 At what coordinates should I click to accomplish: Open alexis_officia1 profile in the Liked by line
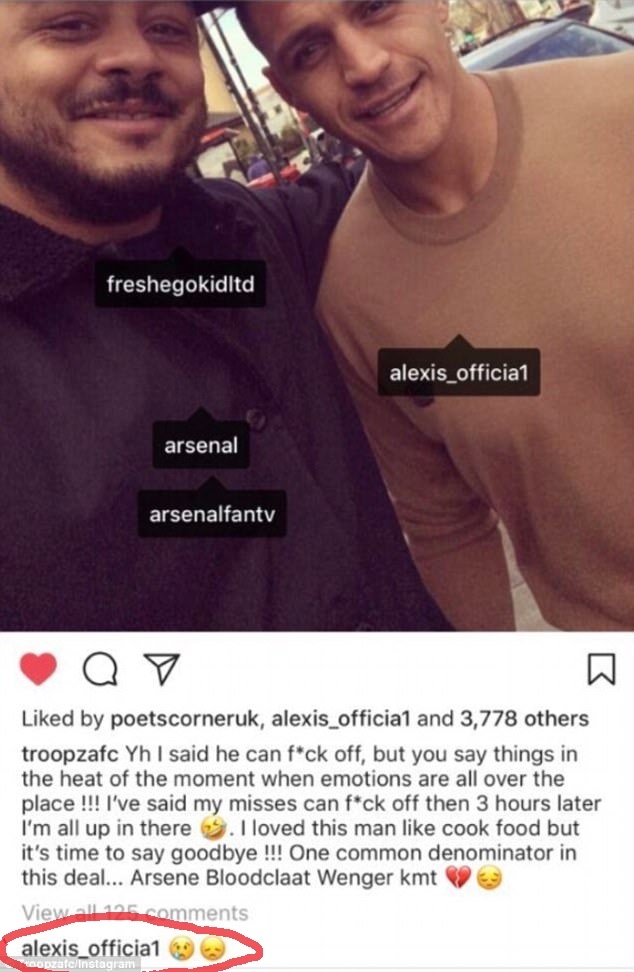[341, 719]
